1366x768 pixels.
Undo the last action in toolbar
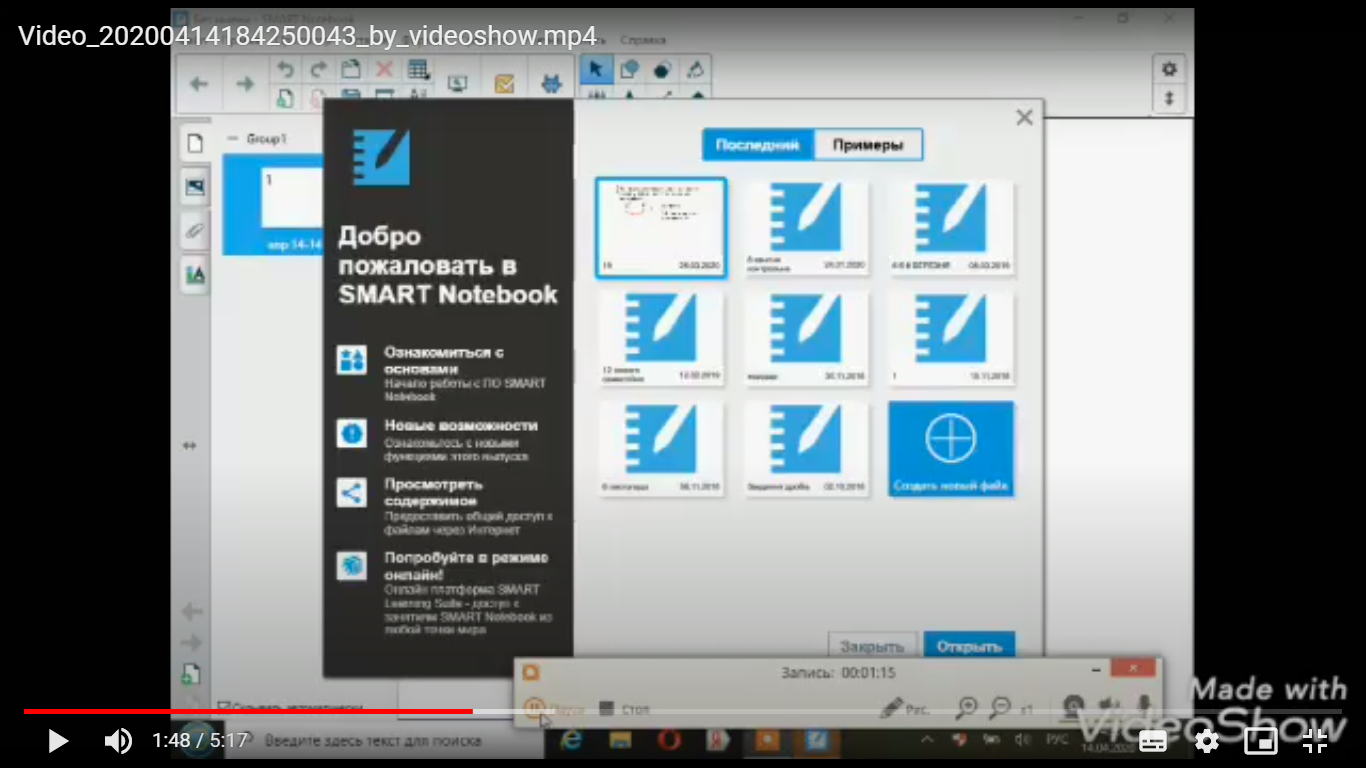tap(285, 70)
